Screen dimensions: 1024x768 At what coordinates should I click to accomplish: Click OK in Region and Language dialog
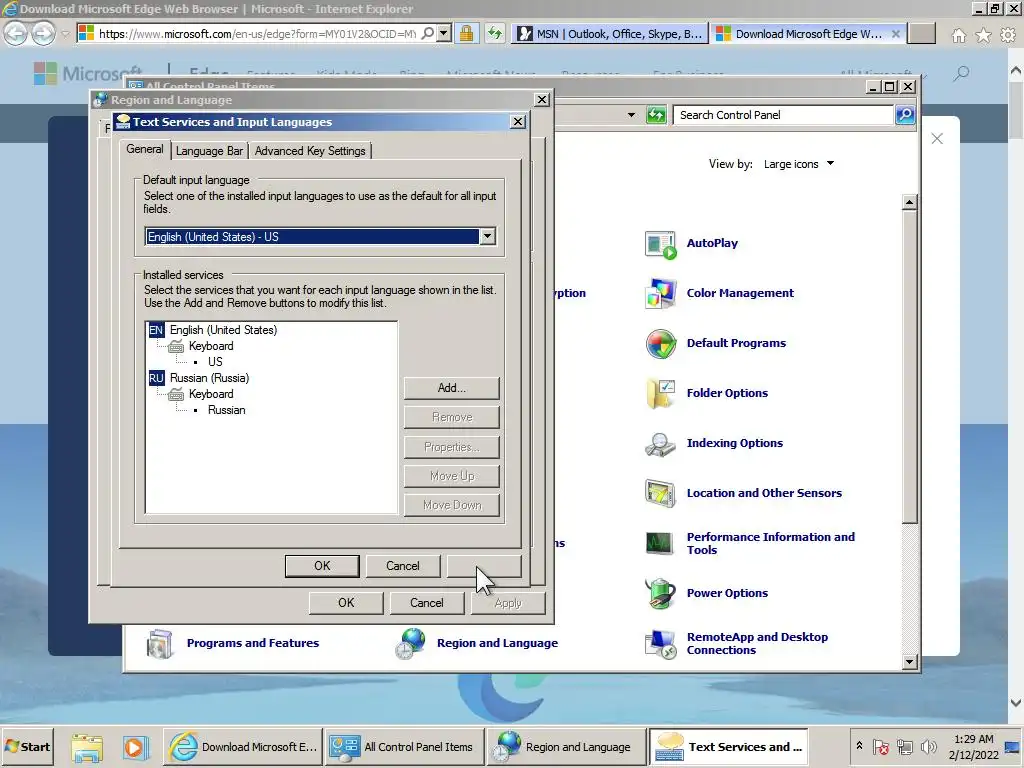(x=346, y=603)
